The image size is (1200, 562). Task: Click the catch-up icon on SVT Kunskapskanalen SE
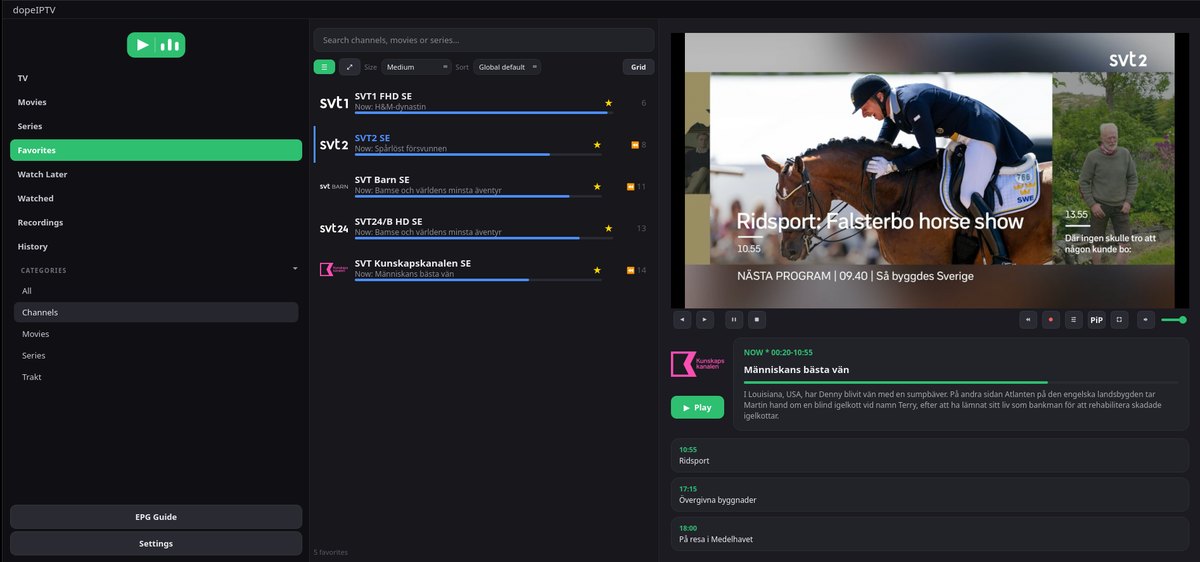tap(630, 270)
